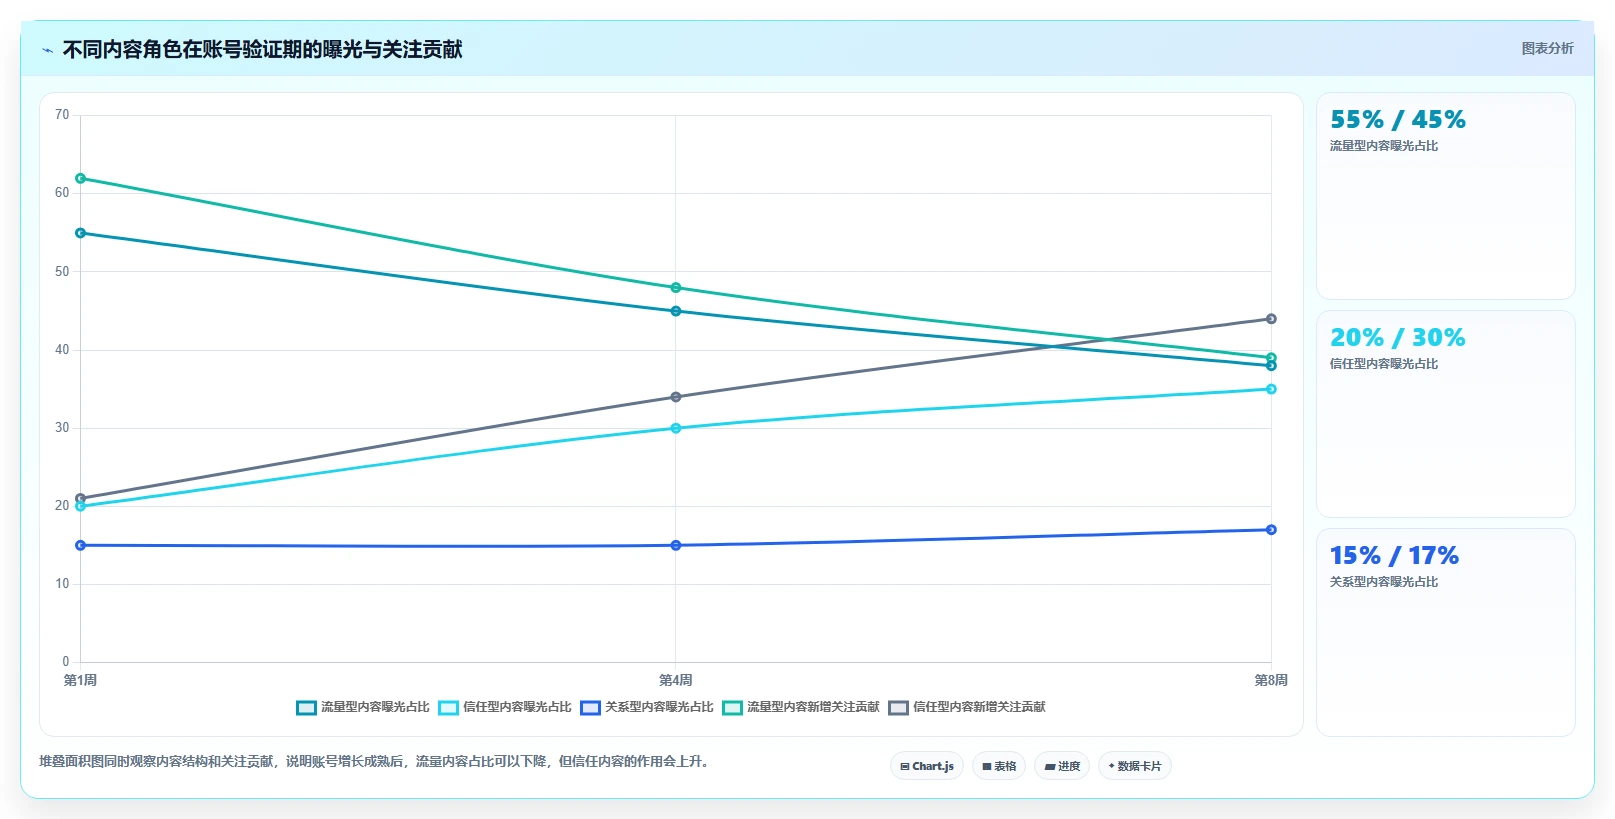Click the 第8周 point at 35 on the cyan line
Image resolution: width=1615 pixels, height=819 pixels.
click(x=1271, y=389)
